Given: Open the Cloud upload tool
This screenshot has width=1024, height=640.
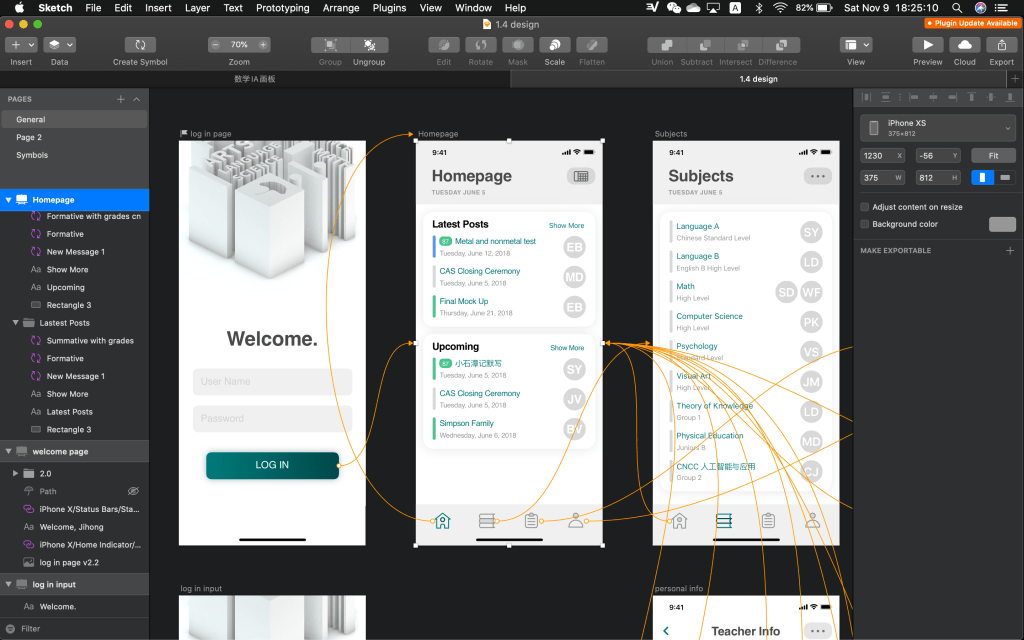Looking at the screenshot, I should [964, 45].
